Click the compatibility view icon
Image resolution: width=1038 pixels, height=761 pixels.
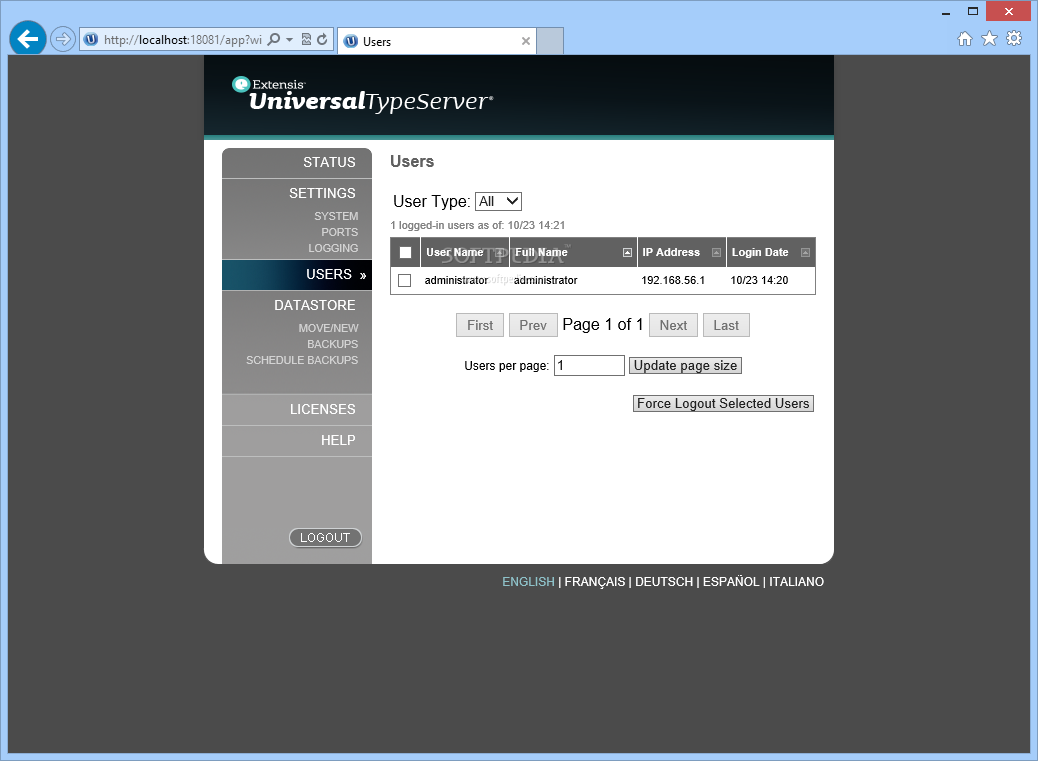pyautogui.click(x=306, y=40)
